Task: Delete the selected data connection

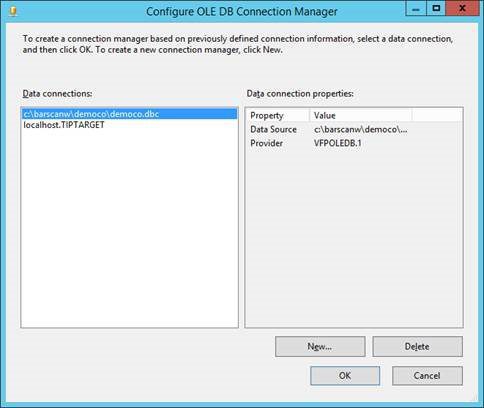Action: [x=417, y=347]
